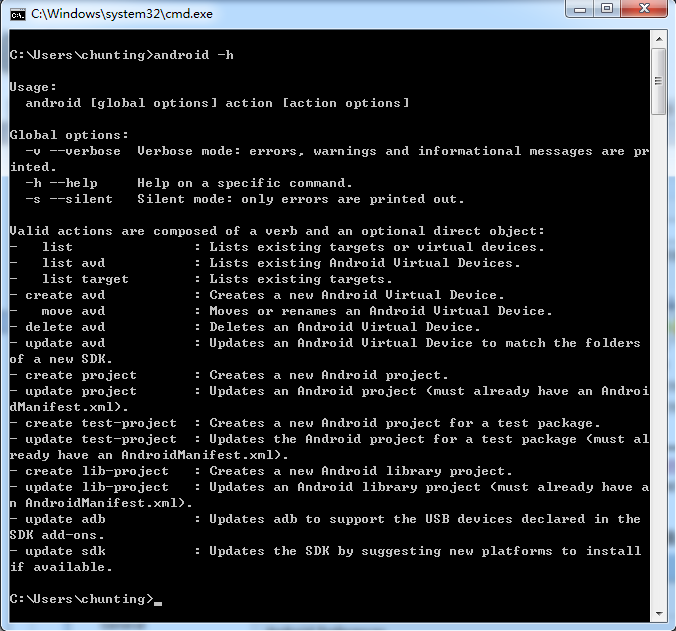Click the 'update adb' action row
Image resolution: width=676 pixels, height=631 pixels.
pyautogui.click(x=325, y=519)
